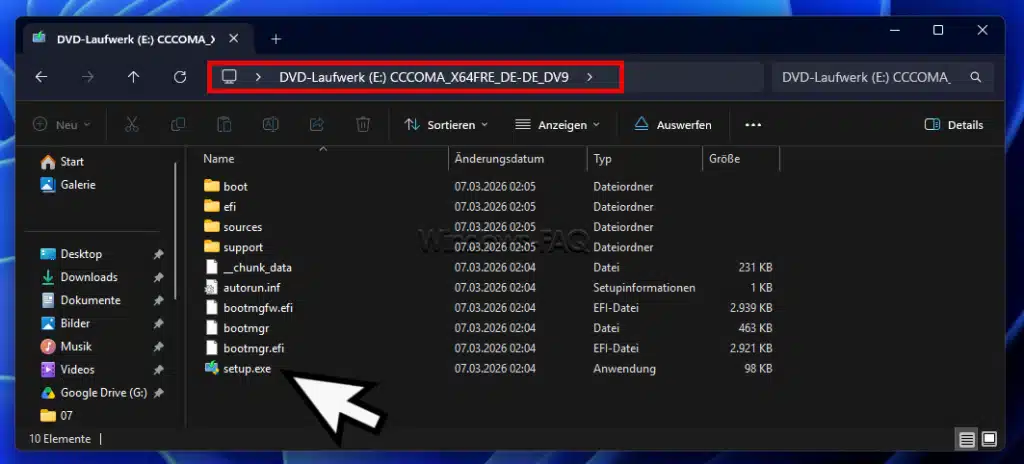This screenshot has width=1024, height=464.
Task: Click the Cut scissors icon
Action: 132,124
